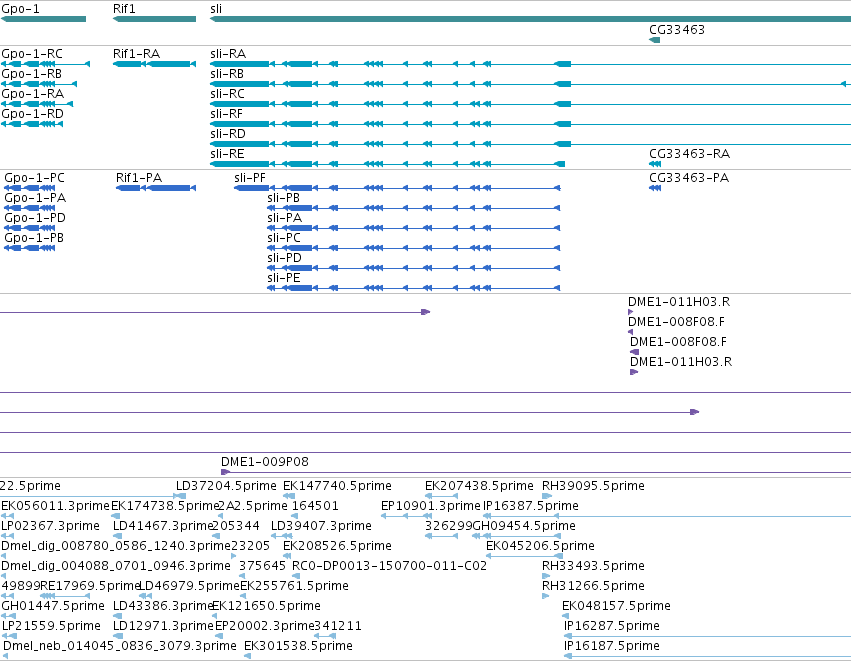The width and height of the screenshot is (851, 661).
Task: Select the Gpo-1-PB protein label
Action: [34, 238]
